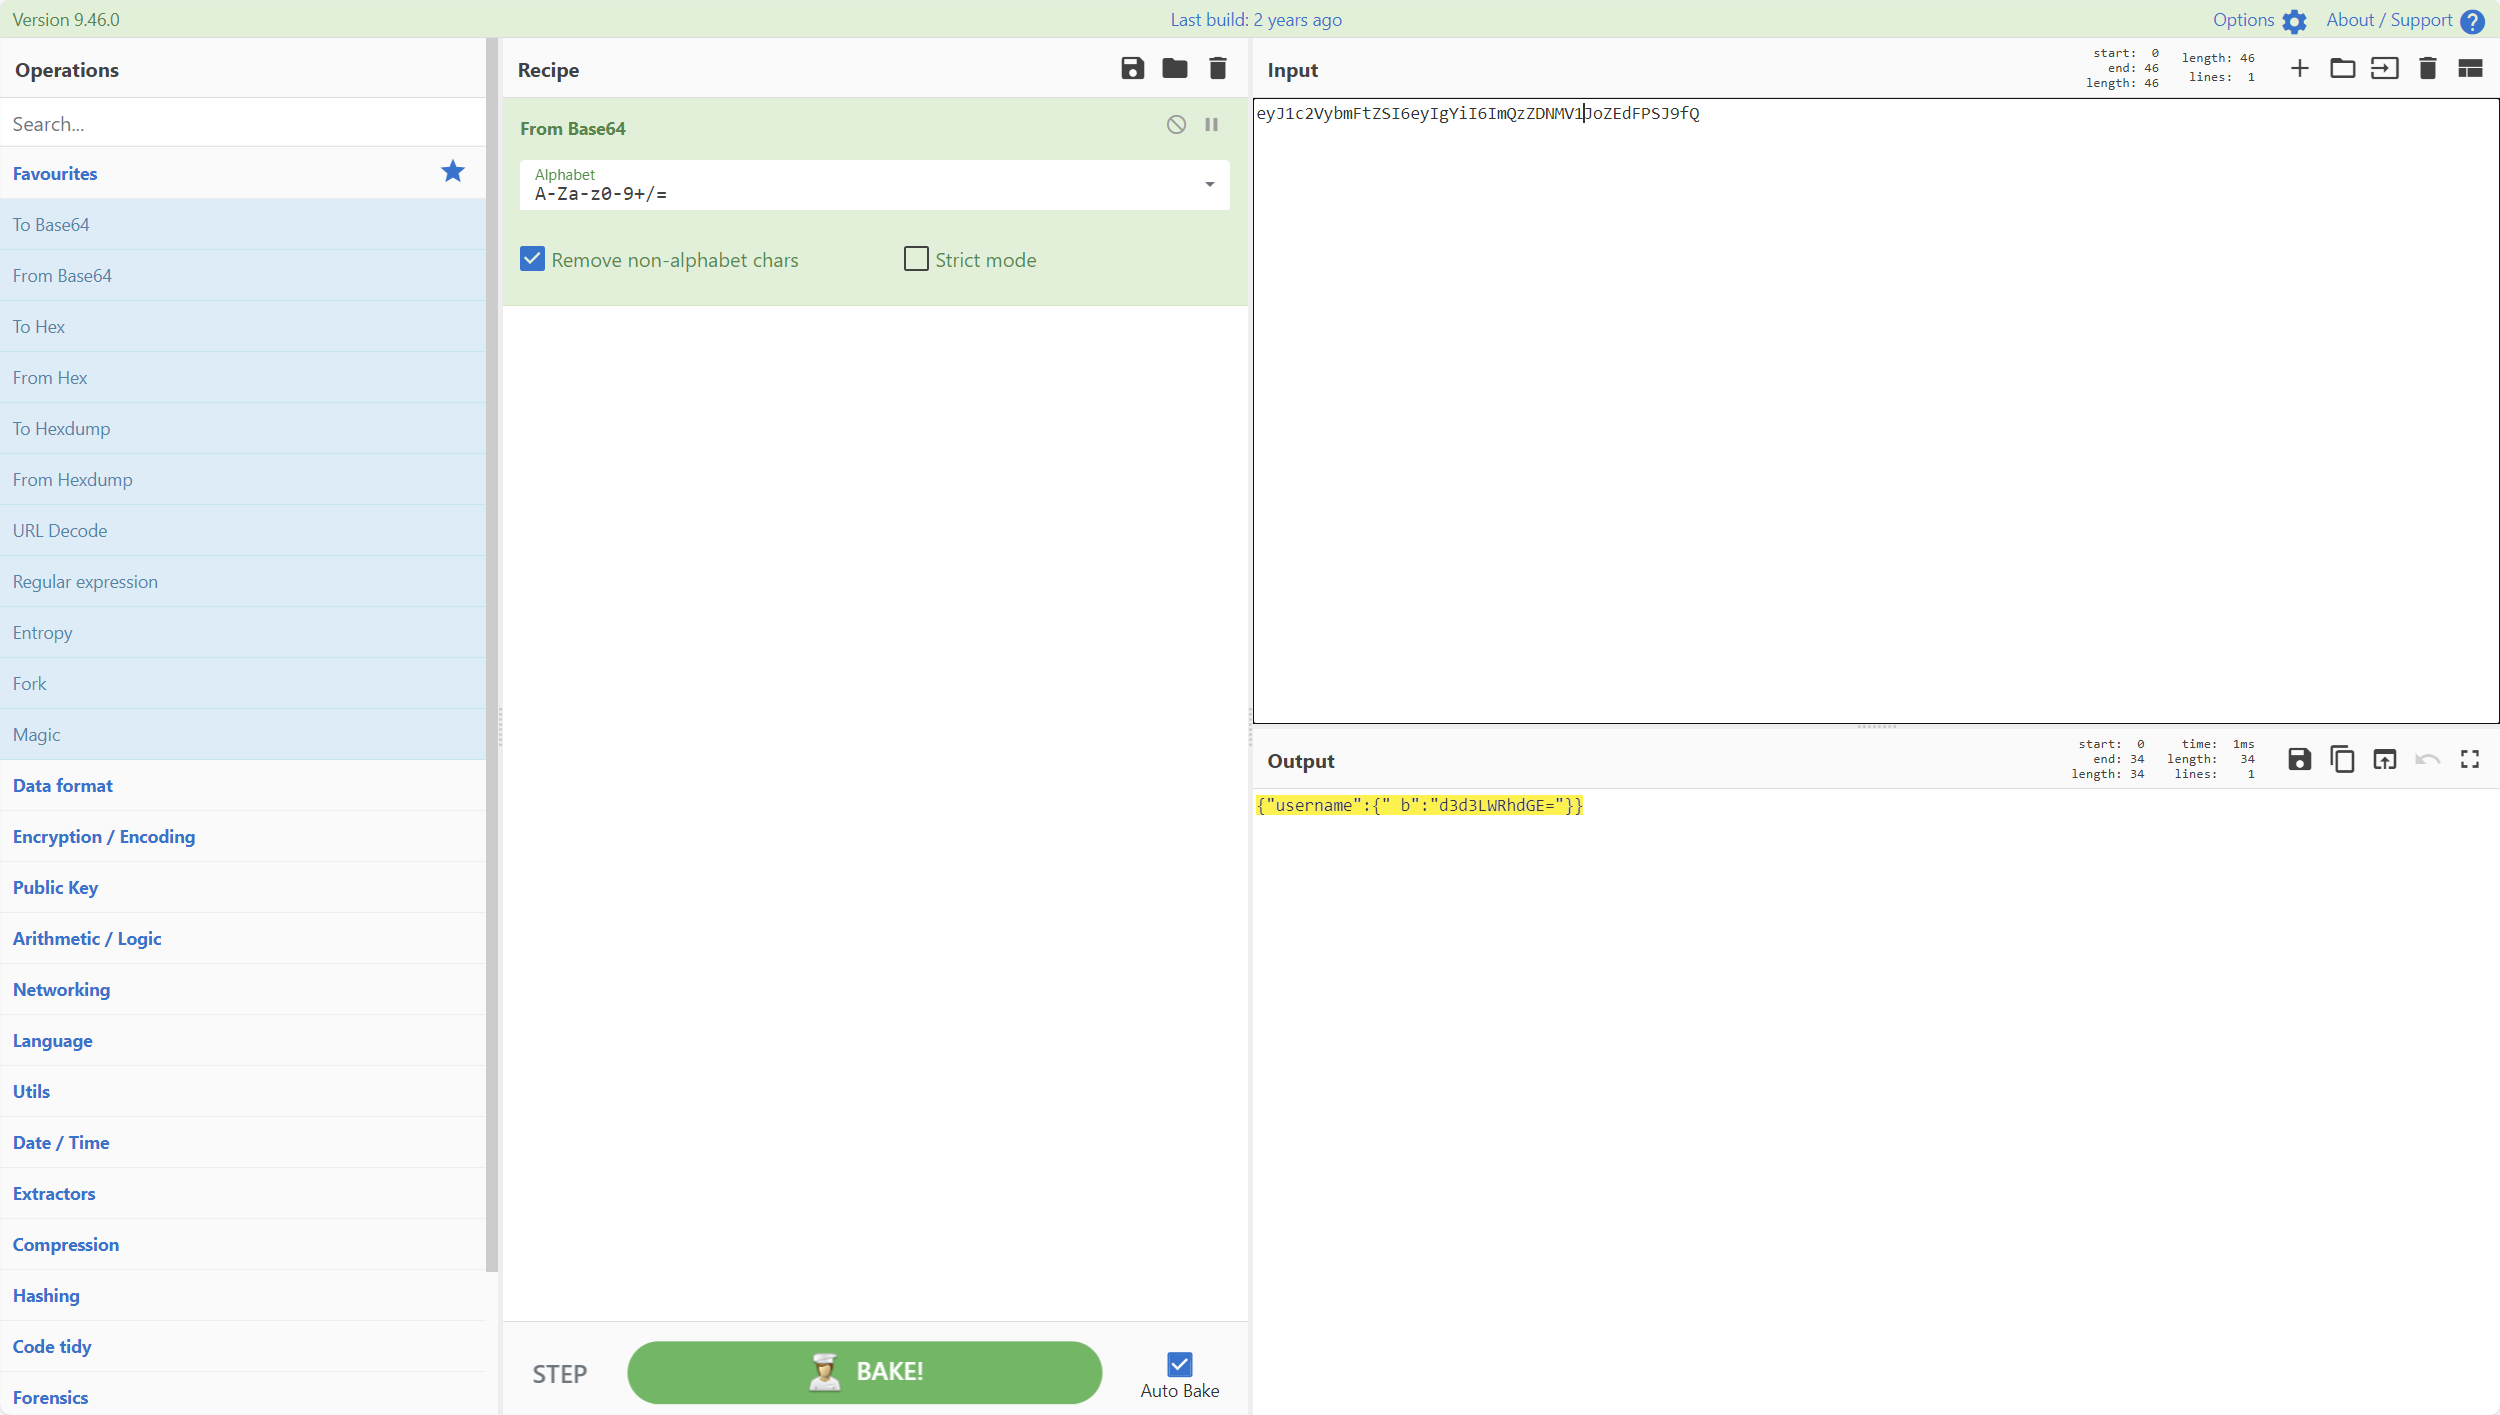
Task: Click the clear input trash icon
Action: click(x=2428, y=70)
